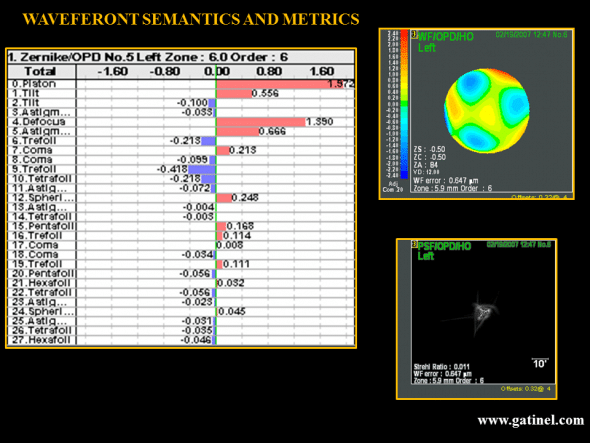Click 'ZS : -0.50' in wavefront panel
The width and height of the screenshot is (590, 443).
click(x=429, y=149)
